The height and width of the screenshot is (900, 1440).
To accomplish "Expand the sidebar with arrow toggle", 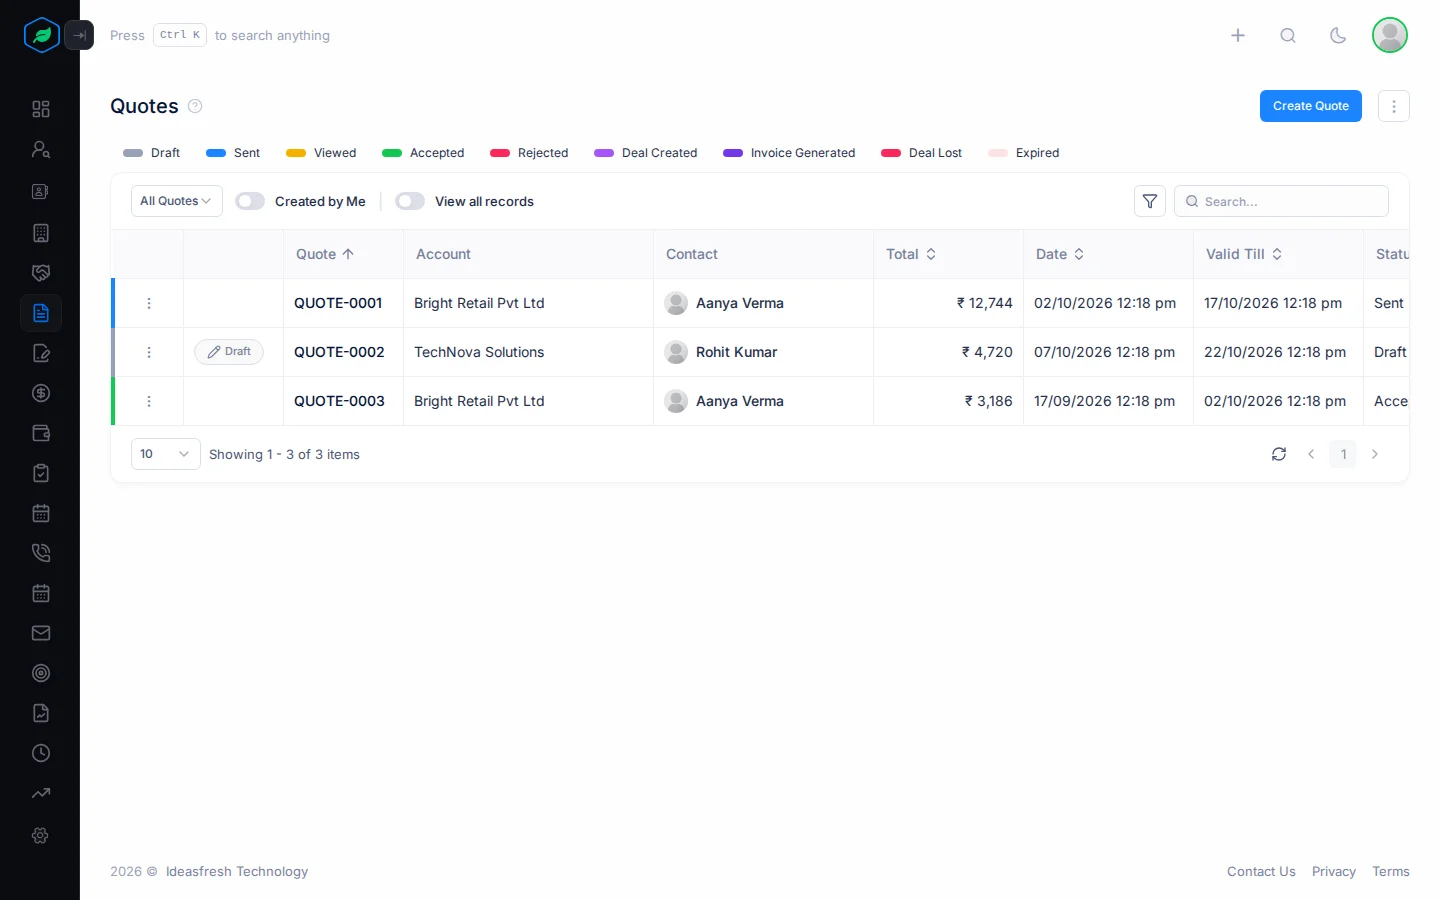I will [x=79, y=35].
